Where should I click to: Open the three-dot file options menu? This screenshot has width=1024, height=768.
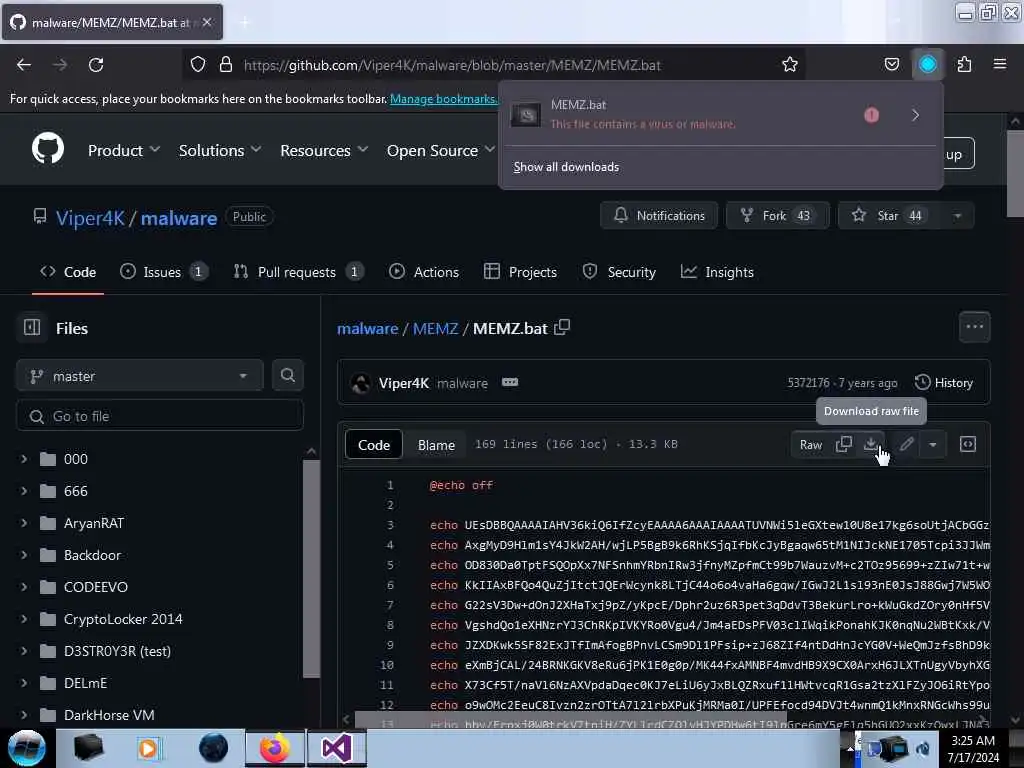point(974,327)
